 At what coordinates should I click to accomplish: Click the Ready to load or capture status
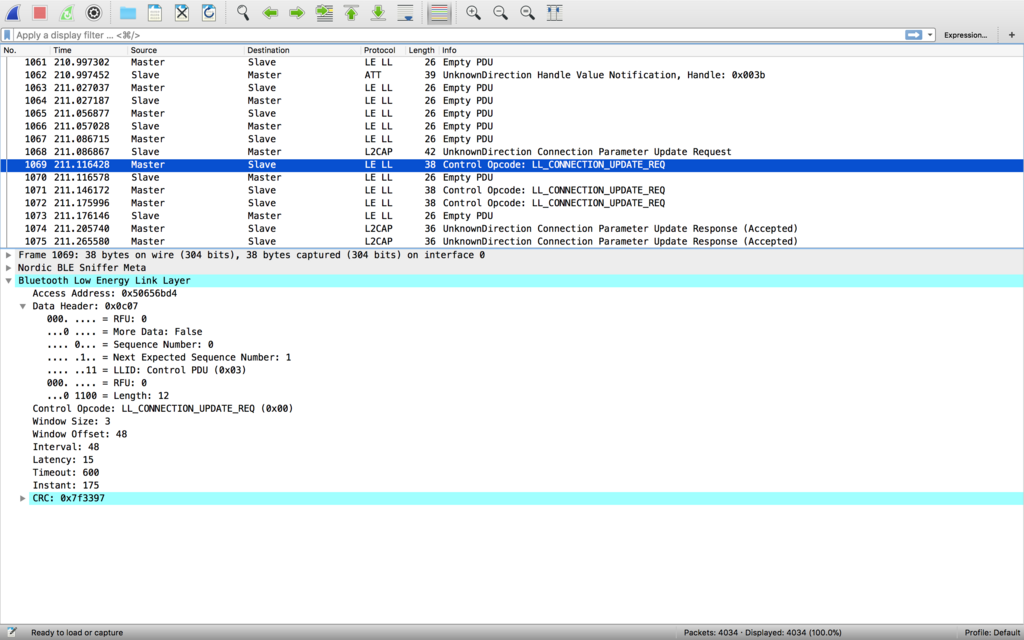(x=77, y=633)
